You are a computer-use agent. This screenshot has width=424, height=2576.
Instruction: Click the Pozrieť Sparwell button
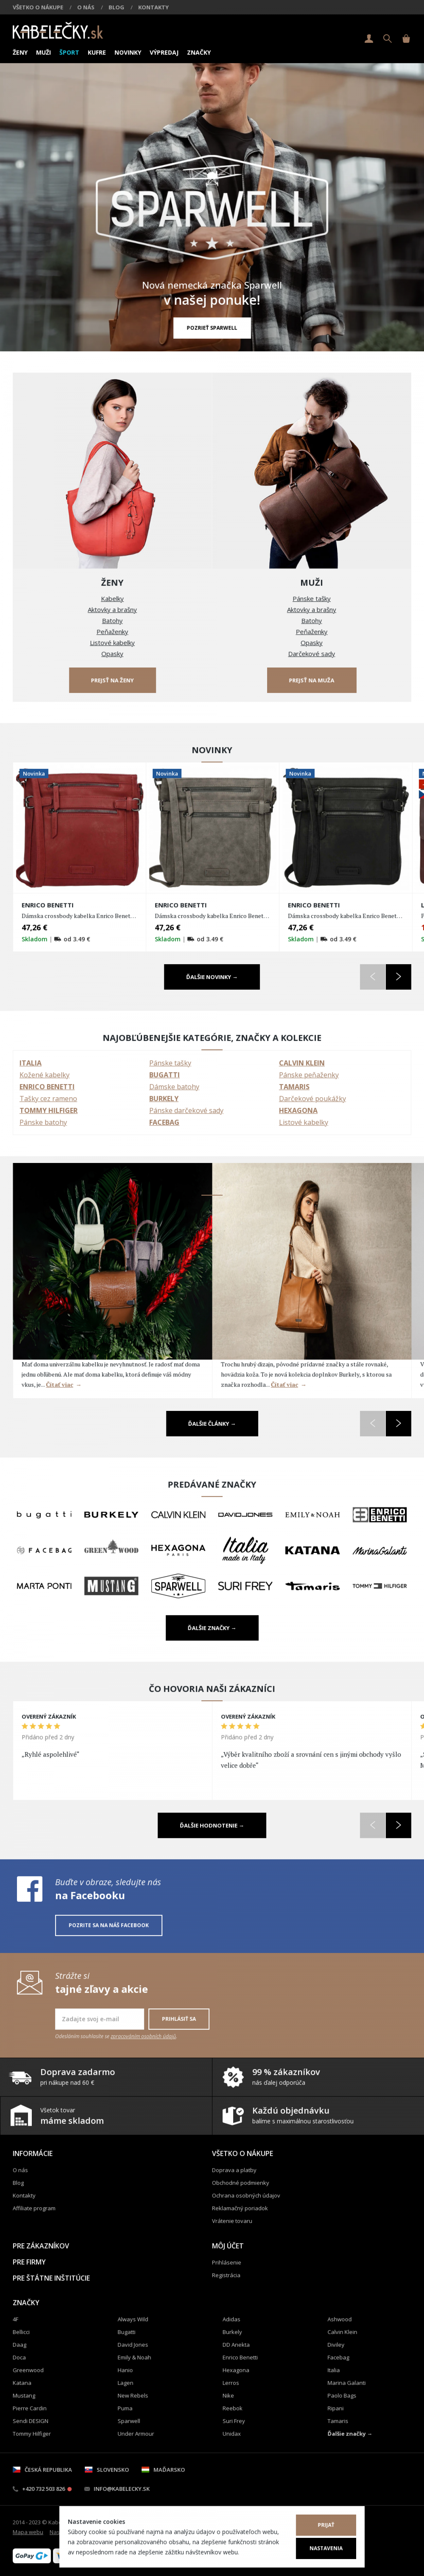click(x=212, y=327)
